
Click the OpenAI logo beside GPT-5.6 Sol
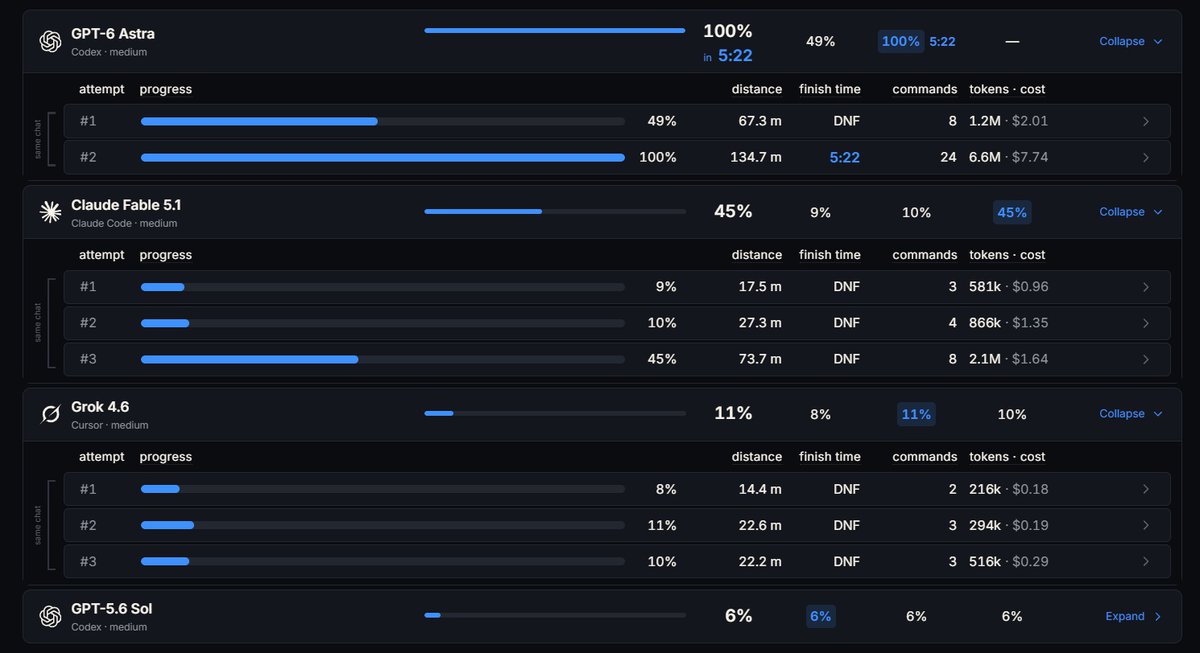coord(50,616)
